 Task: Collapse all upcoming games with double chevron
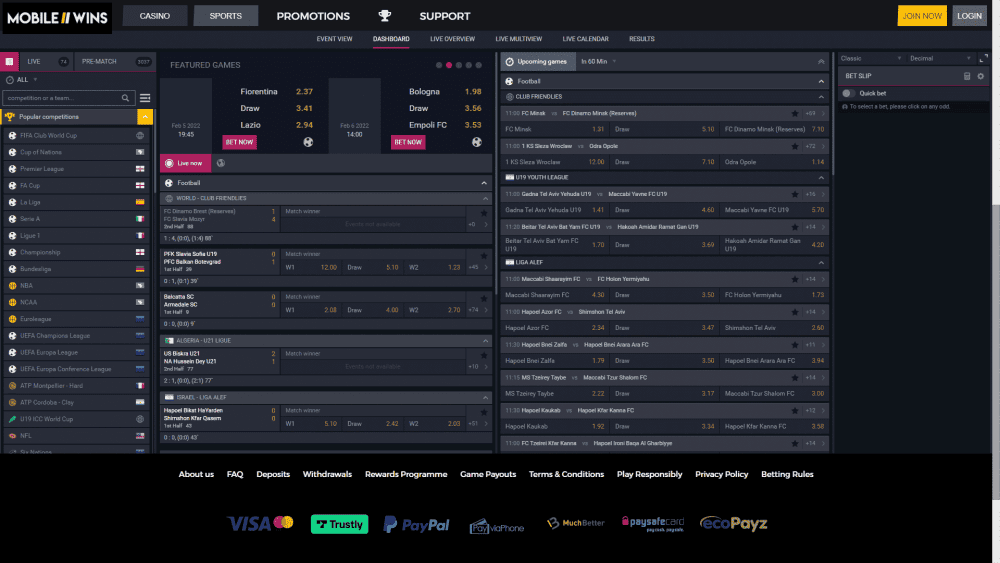[821, 62]
